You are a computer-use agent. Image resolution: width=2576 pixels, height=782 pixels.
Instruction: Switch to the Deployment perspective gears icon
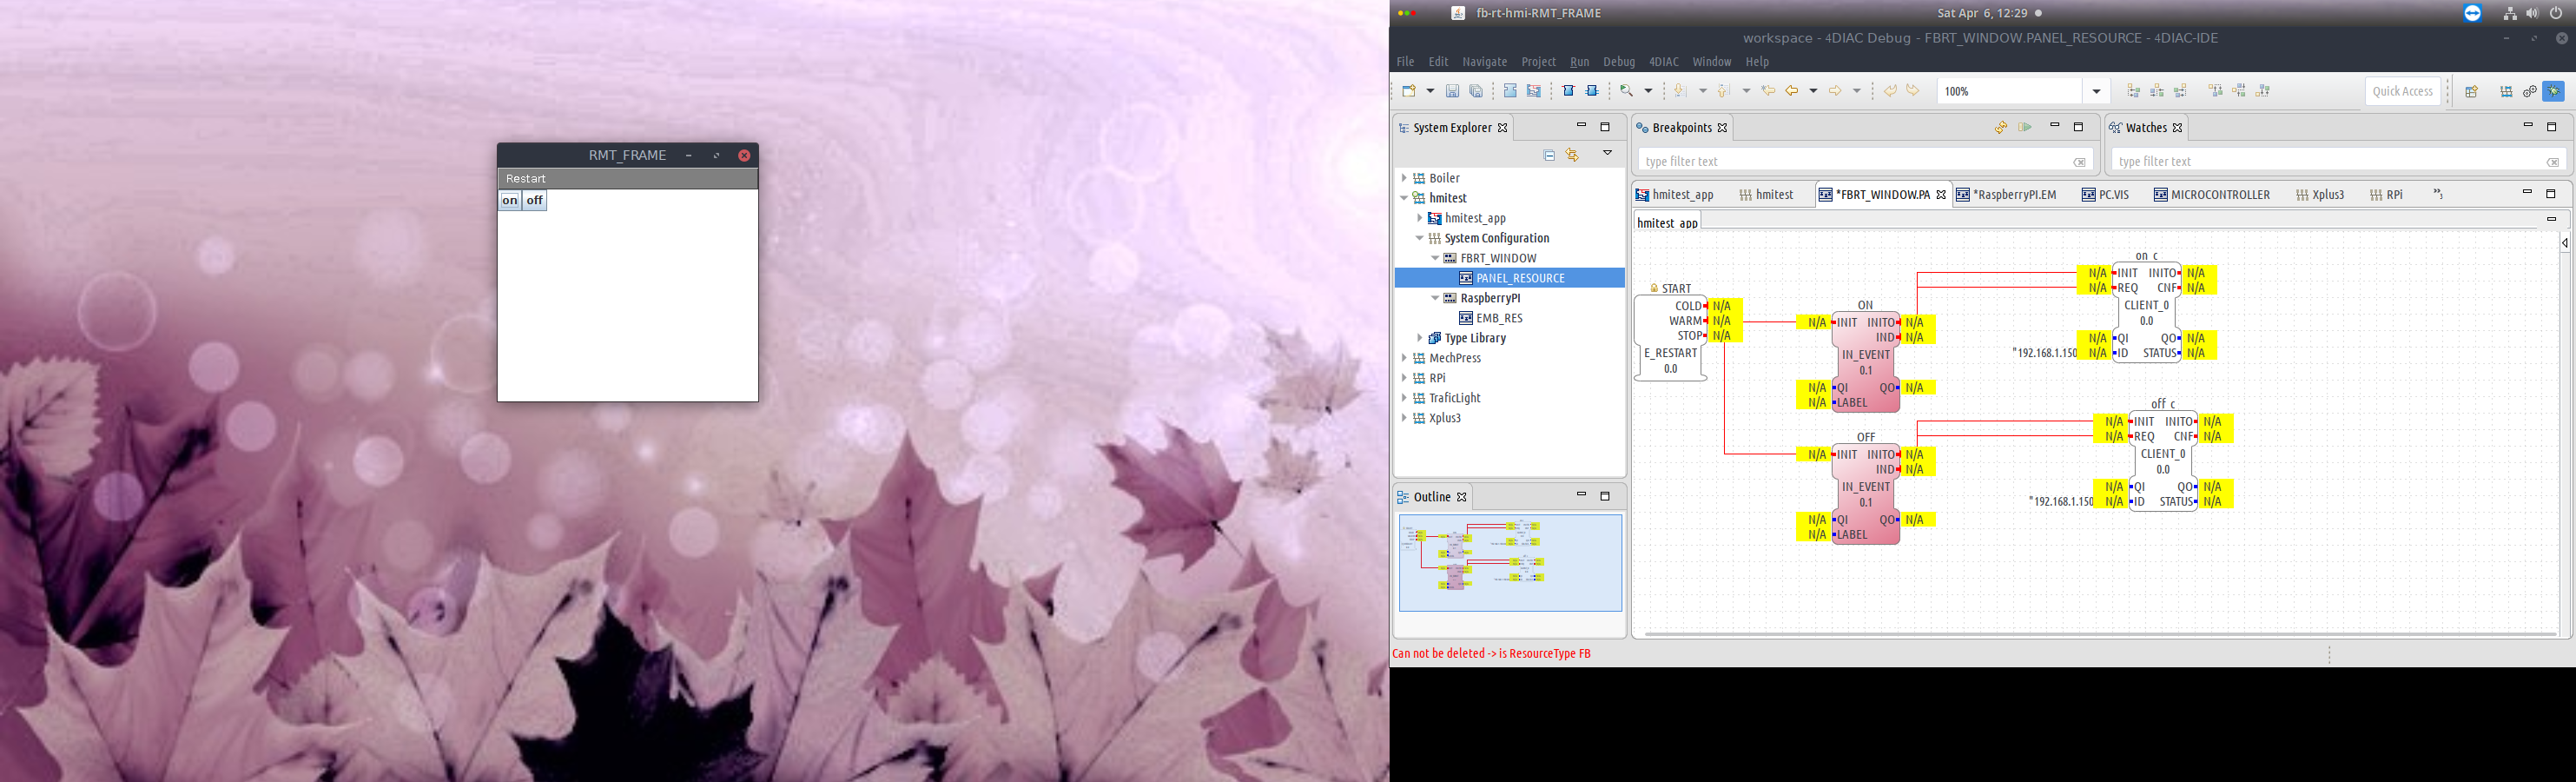click(2530, 91)
